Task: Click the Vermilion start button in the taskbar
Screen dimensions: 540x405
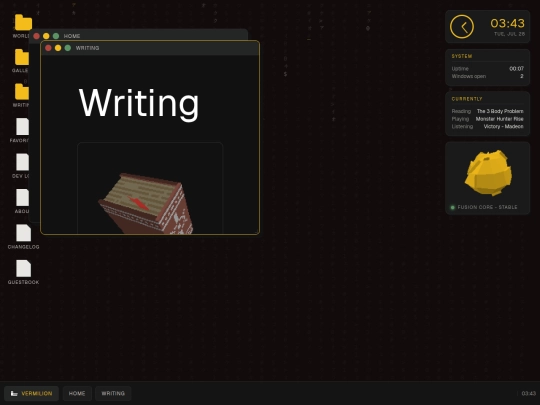Action: point(32,393)
